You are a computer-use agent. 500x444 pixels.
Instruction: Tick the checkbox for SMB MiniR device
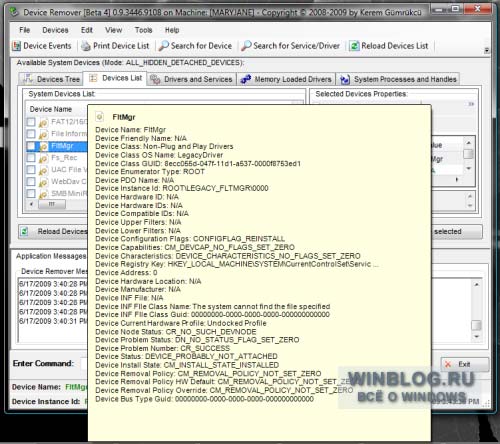tap(31, 193)
